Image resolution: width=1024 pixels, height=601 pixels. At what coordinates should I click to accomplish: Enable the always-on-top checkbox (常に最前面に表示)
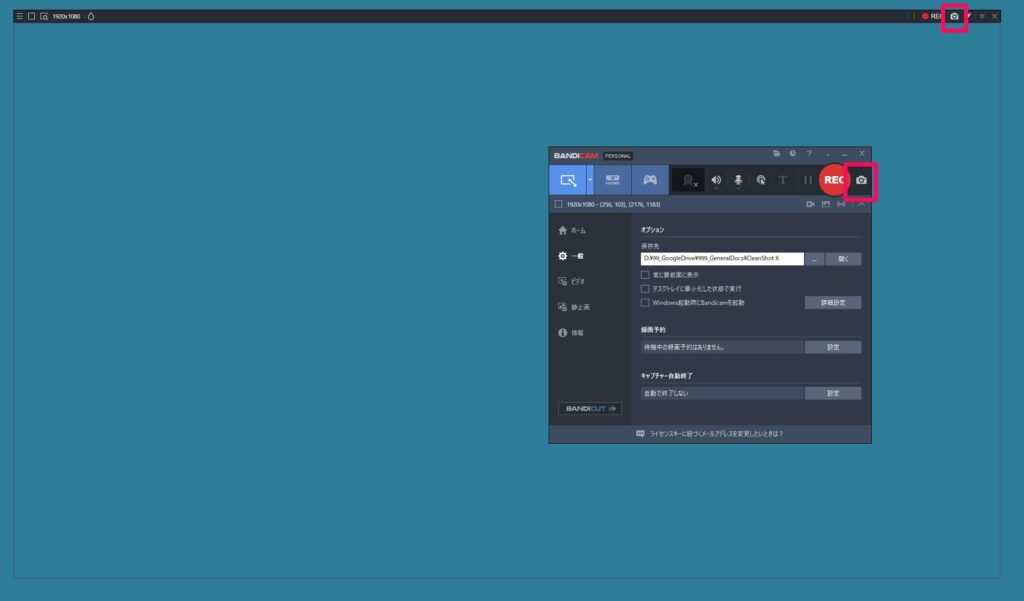645,274
